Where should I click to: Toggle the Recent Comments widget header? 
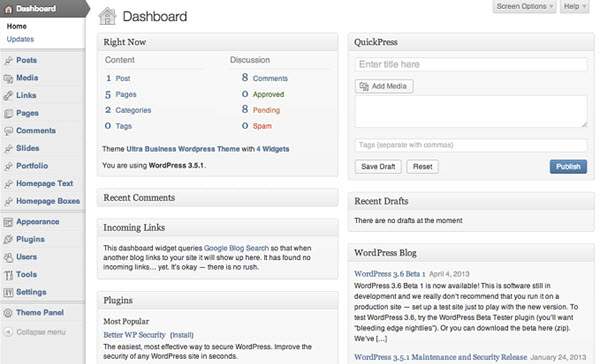pos(217,198)
